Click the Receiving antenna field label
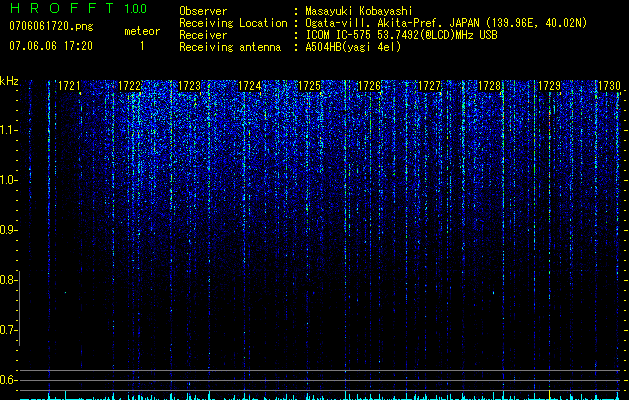The width and height of the screenshot is (629, 400). point(230,47)
